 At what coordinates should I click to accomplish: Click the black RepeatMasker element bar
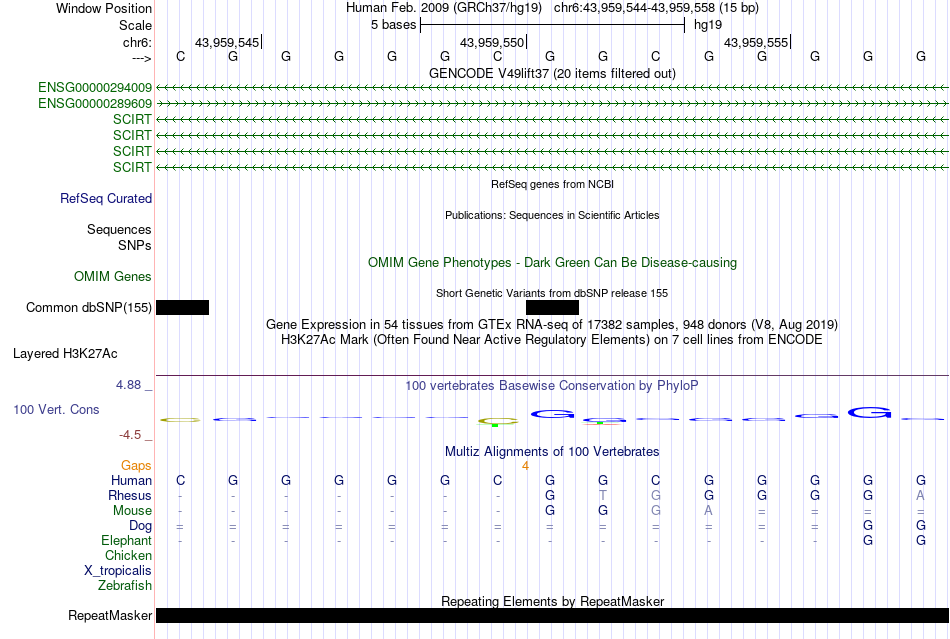(552, 615)
